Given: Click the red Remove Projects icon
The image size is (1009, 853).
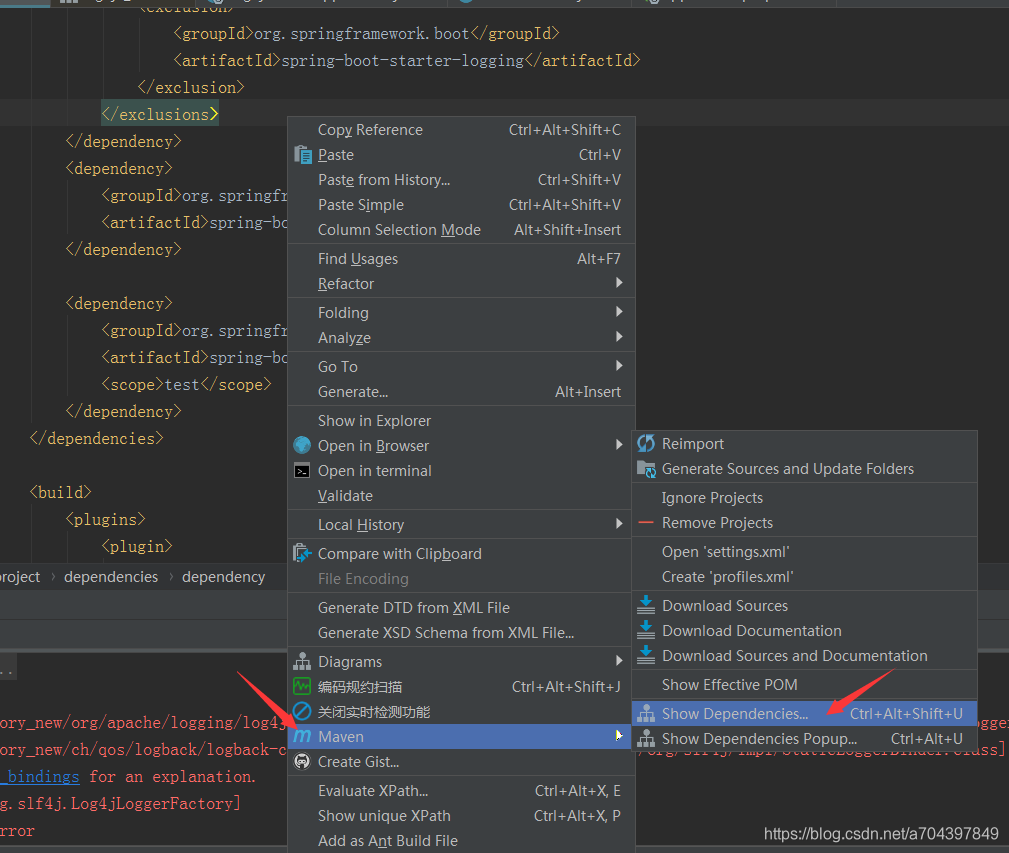Looking at the screenshot, I should tap(646, 522).
